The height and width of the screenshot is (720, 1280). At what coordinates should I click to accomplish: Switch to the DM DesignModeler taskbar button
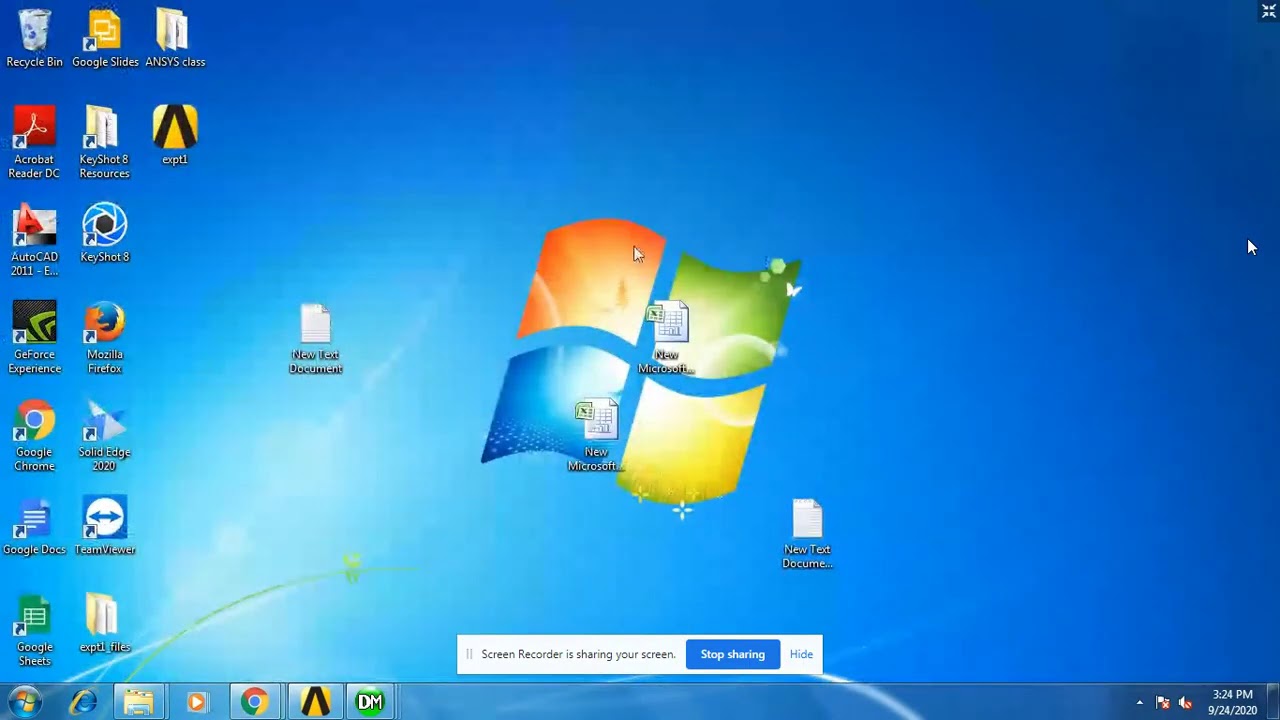pyautogui.click(x=370, y=702)
